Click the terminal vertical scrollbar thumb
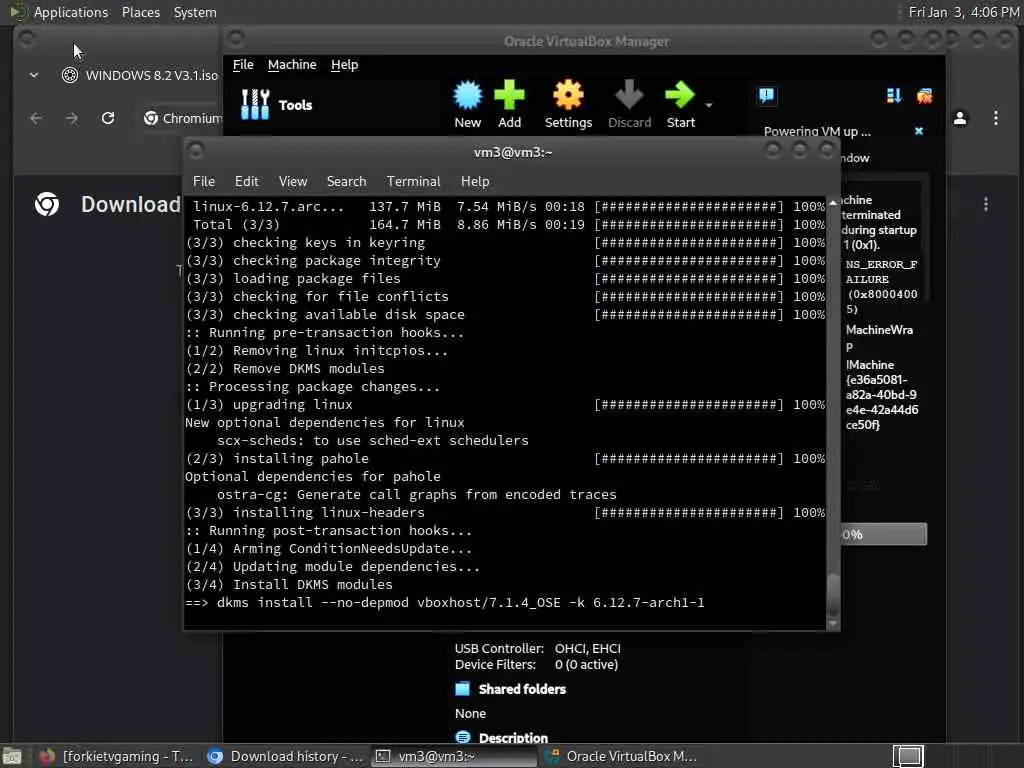 click(833, 594)
